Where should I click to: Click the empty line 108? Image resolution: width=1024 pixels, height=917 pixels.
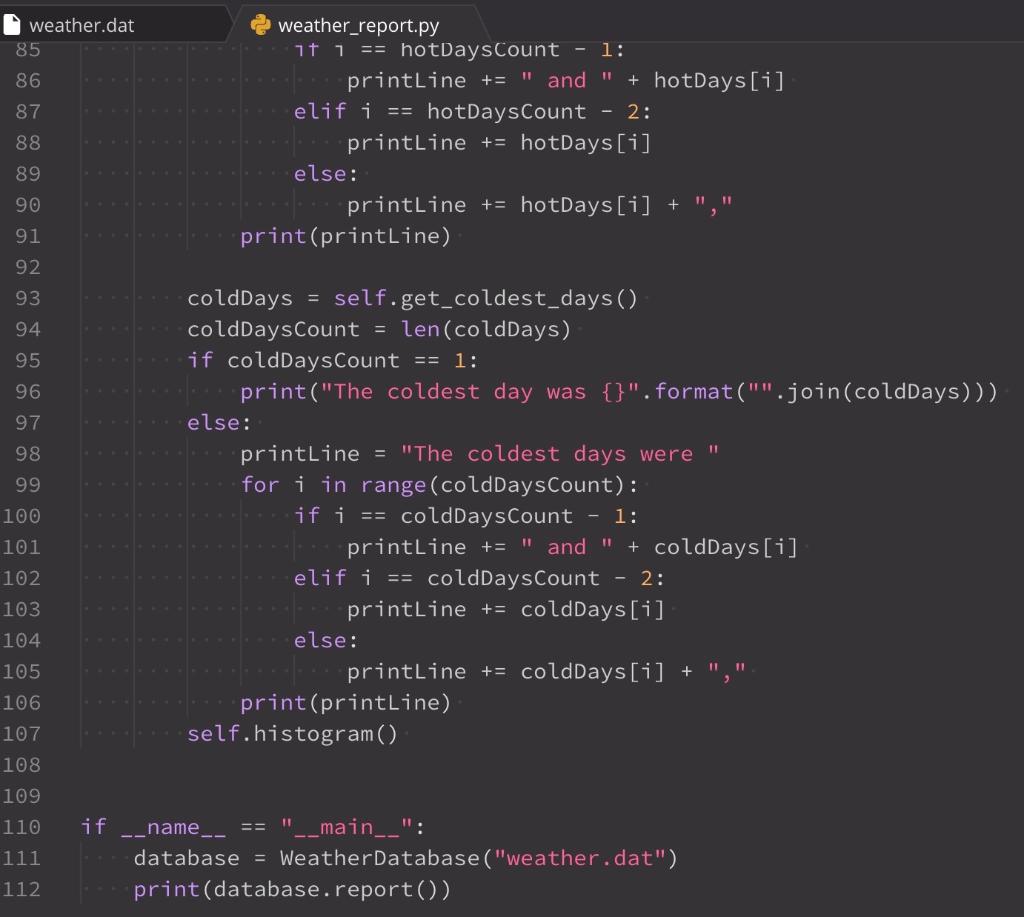pos(300,764)
